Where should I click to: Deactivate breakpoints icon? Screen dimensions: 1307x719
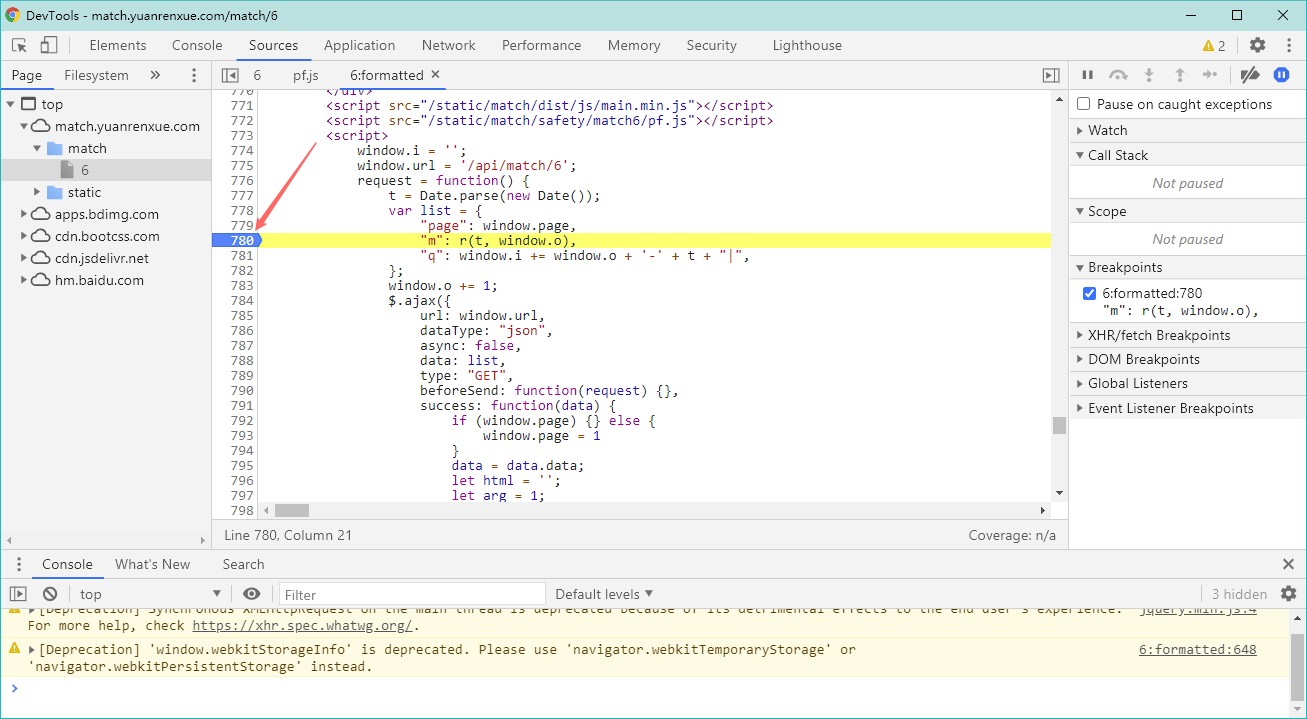pos(1250,75)
